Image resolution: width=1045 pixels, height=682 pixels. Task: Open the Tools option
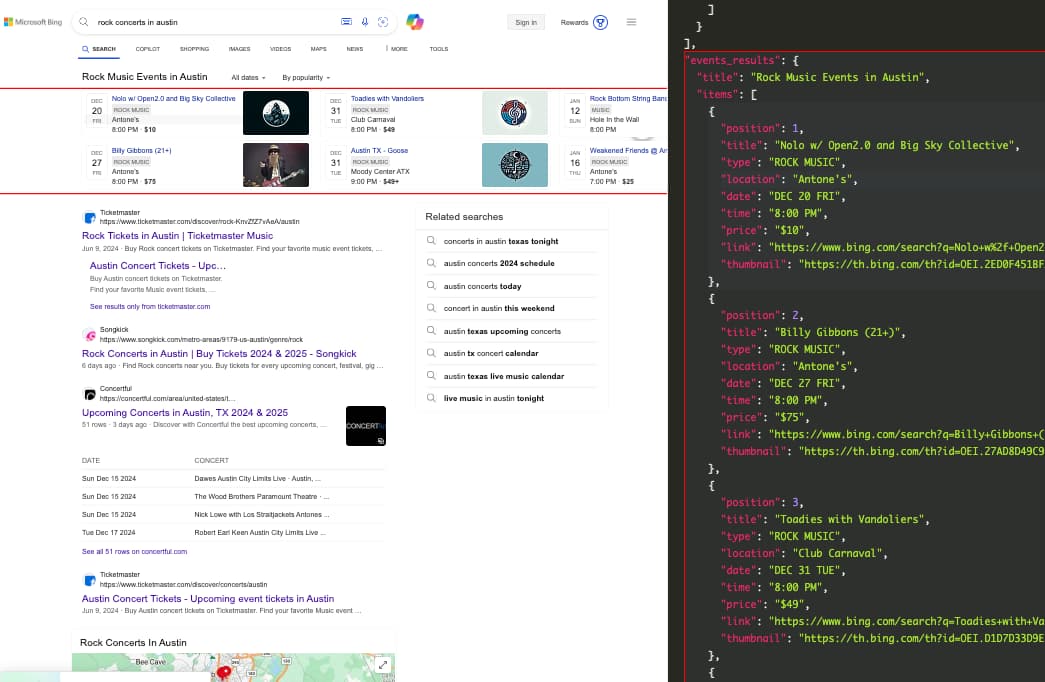[x=439, y=49]
